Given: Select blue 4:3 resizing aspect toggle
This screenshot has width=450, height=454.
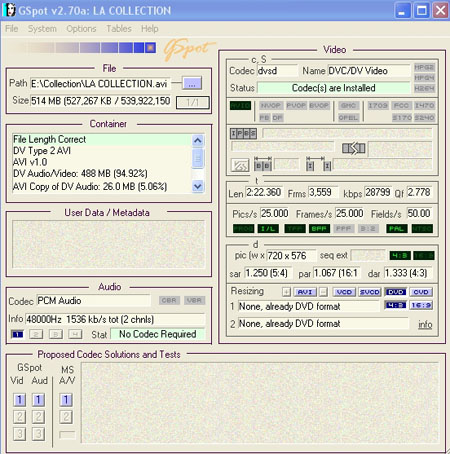Looking at the screenshot, I should click(x=395, y=305).
